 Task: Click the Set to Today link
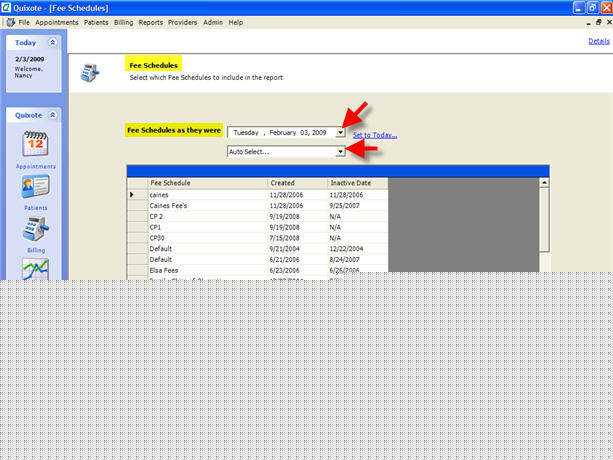(375, 135)
